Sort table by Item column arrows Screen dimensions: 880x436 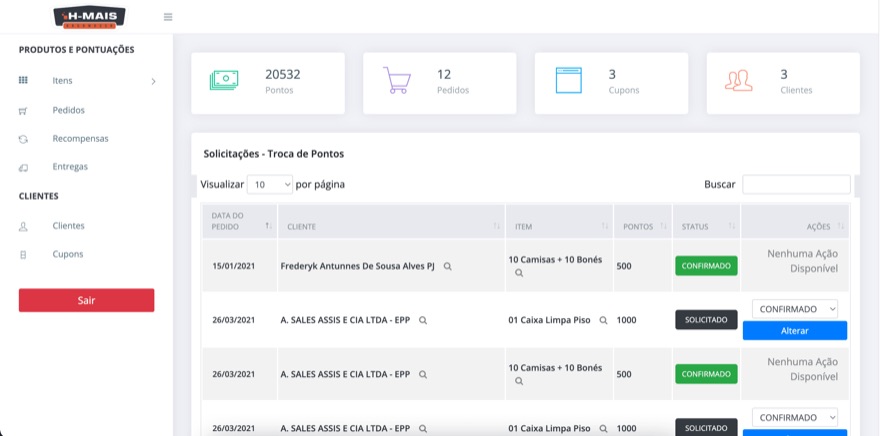[x=605, y=226]
